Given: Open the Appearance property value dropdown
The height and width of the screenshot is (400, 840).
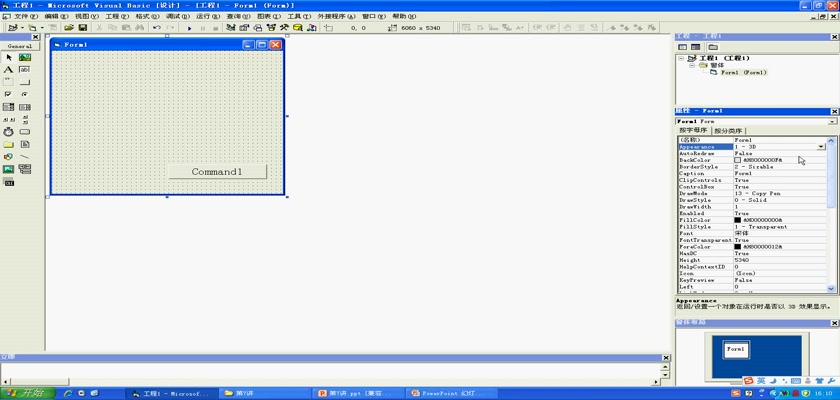Looking at the screenshot, I should [x=821, y=146].
